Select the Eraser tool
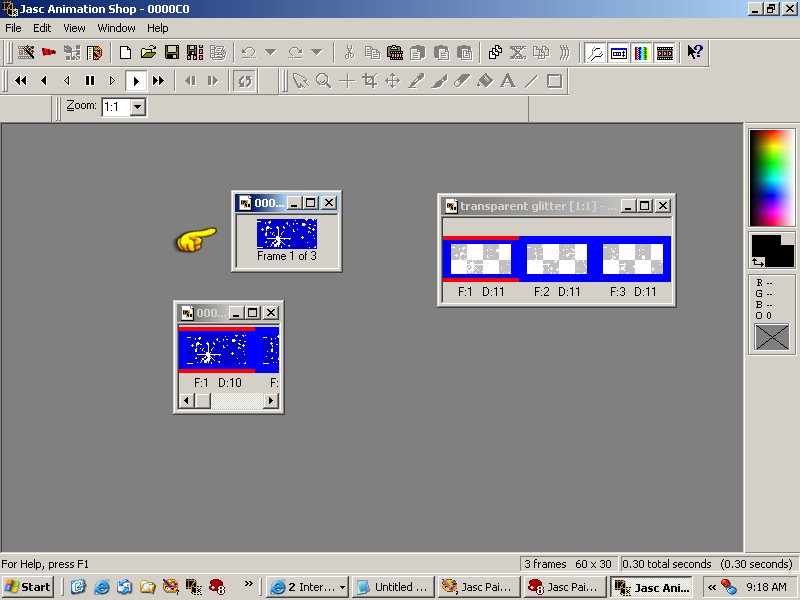The image size is (800, 600). point(462,81)
